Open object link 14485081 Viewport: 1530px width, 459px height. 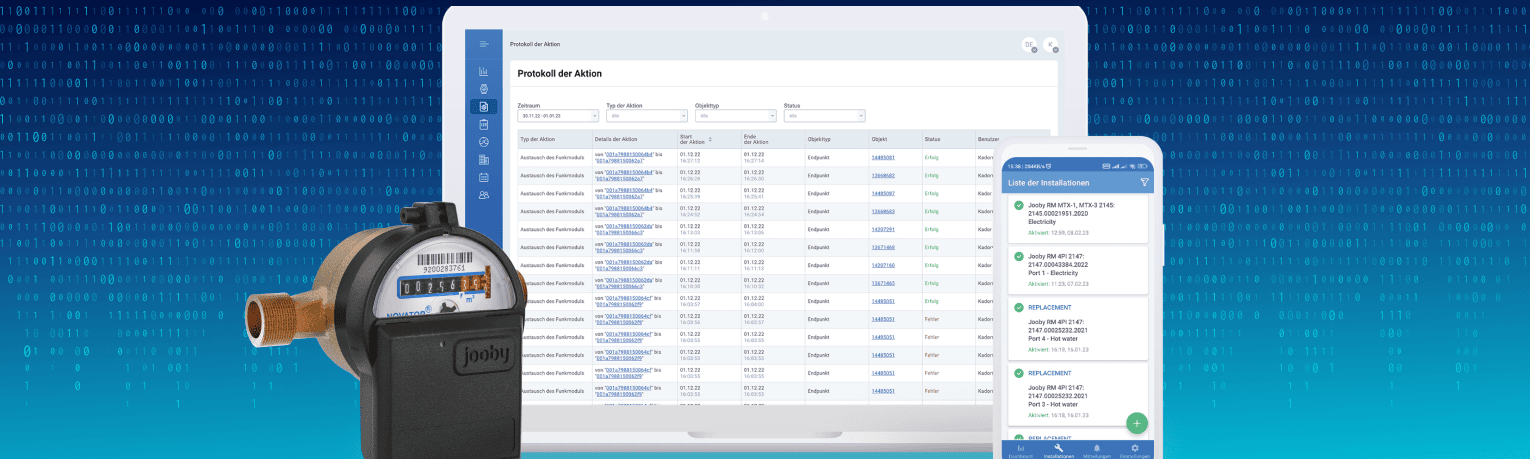(x=883, y=157)
